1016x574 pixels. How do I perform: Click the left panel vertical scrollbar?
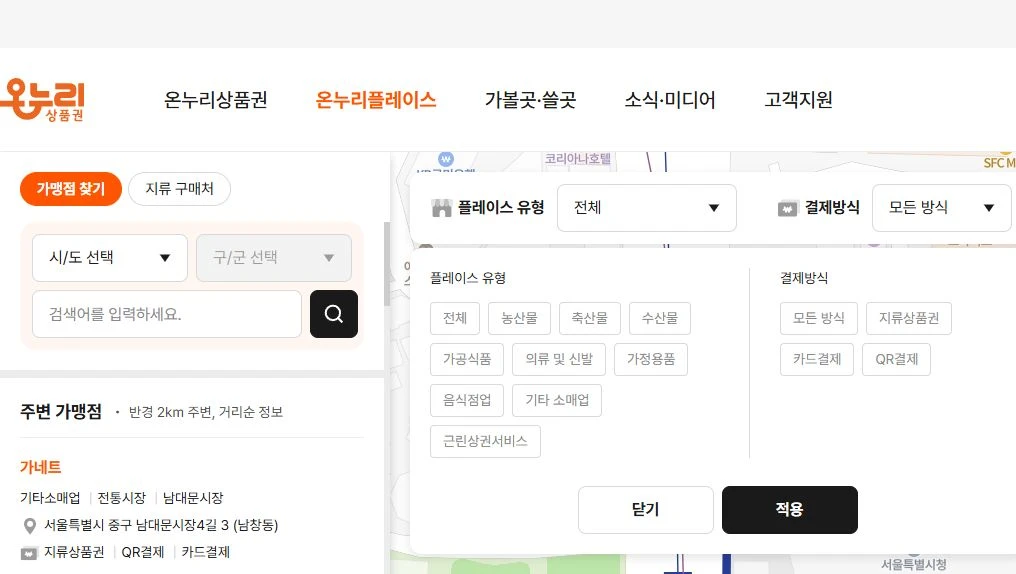(387, 264)
